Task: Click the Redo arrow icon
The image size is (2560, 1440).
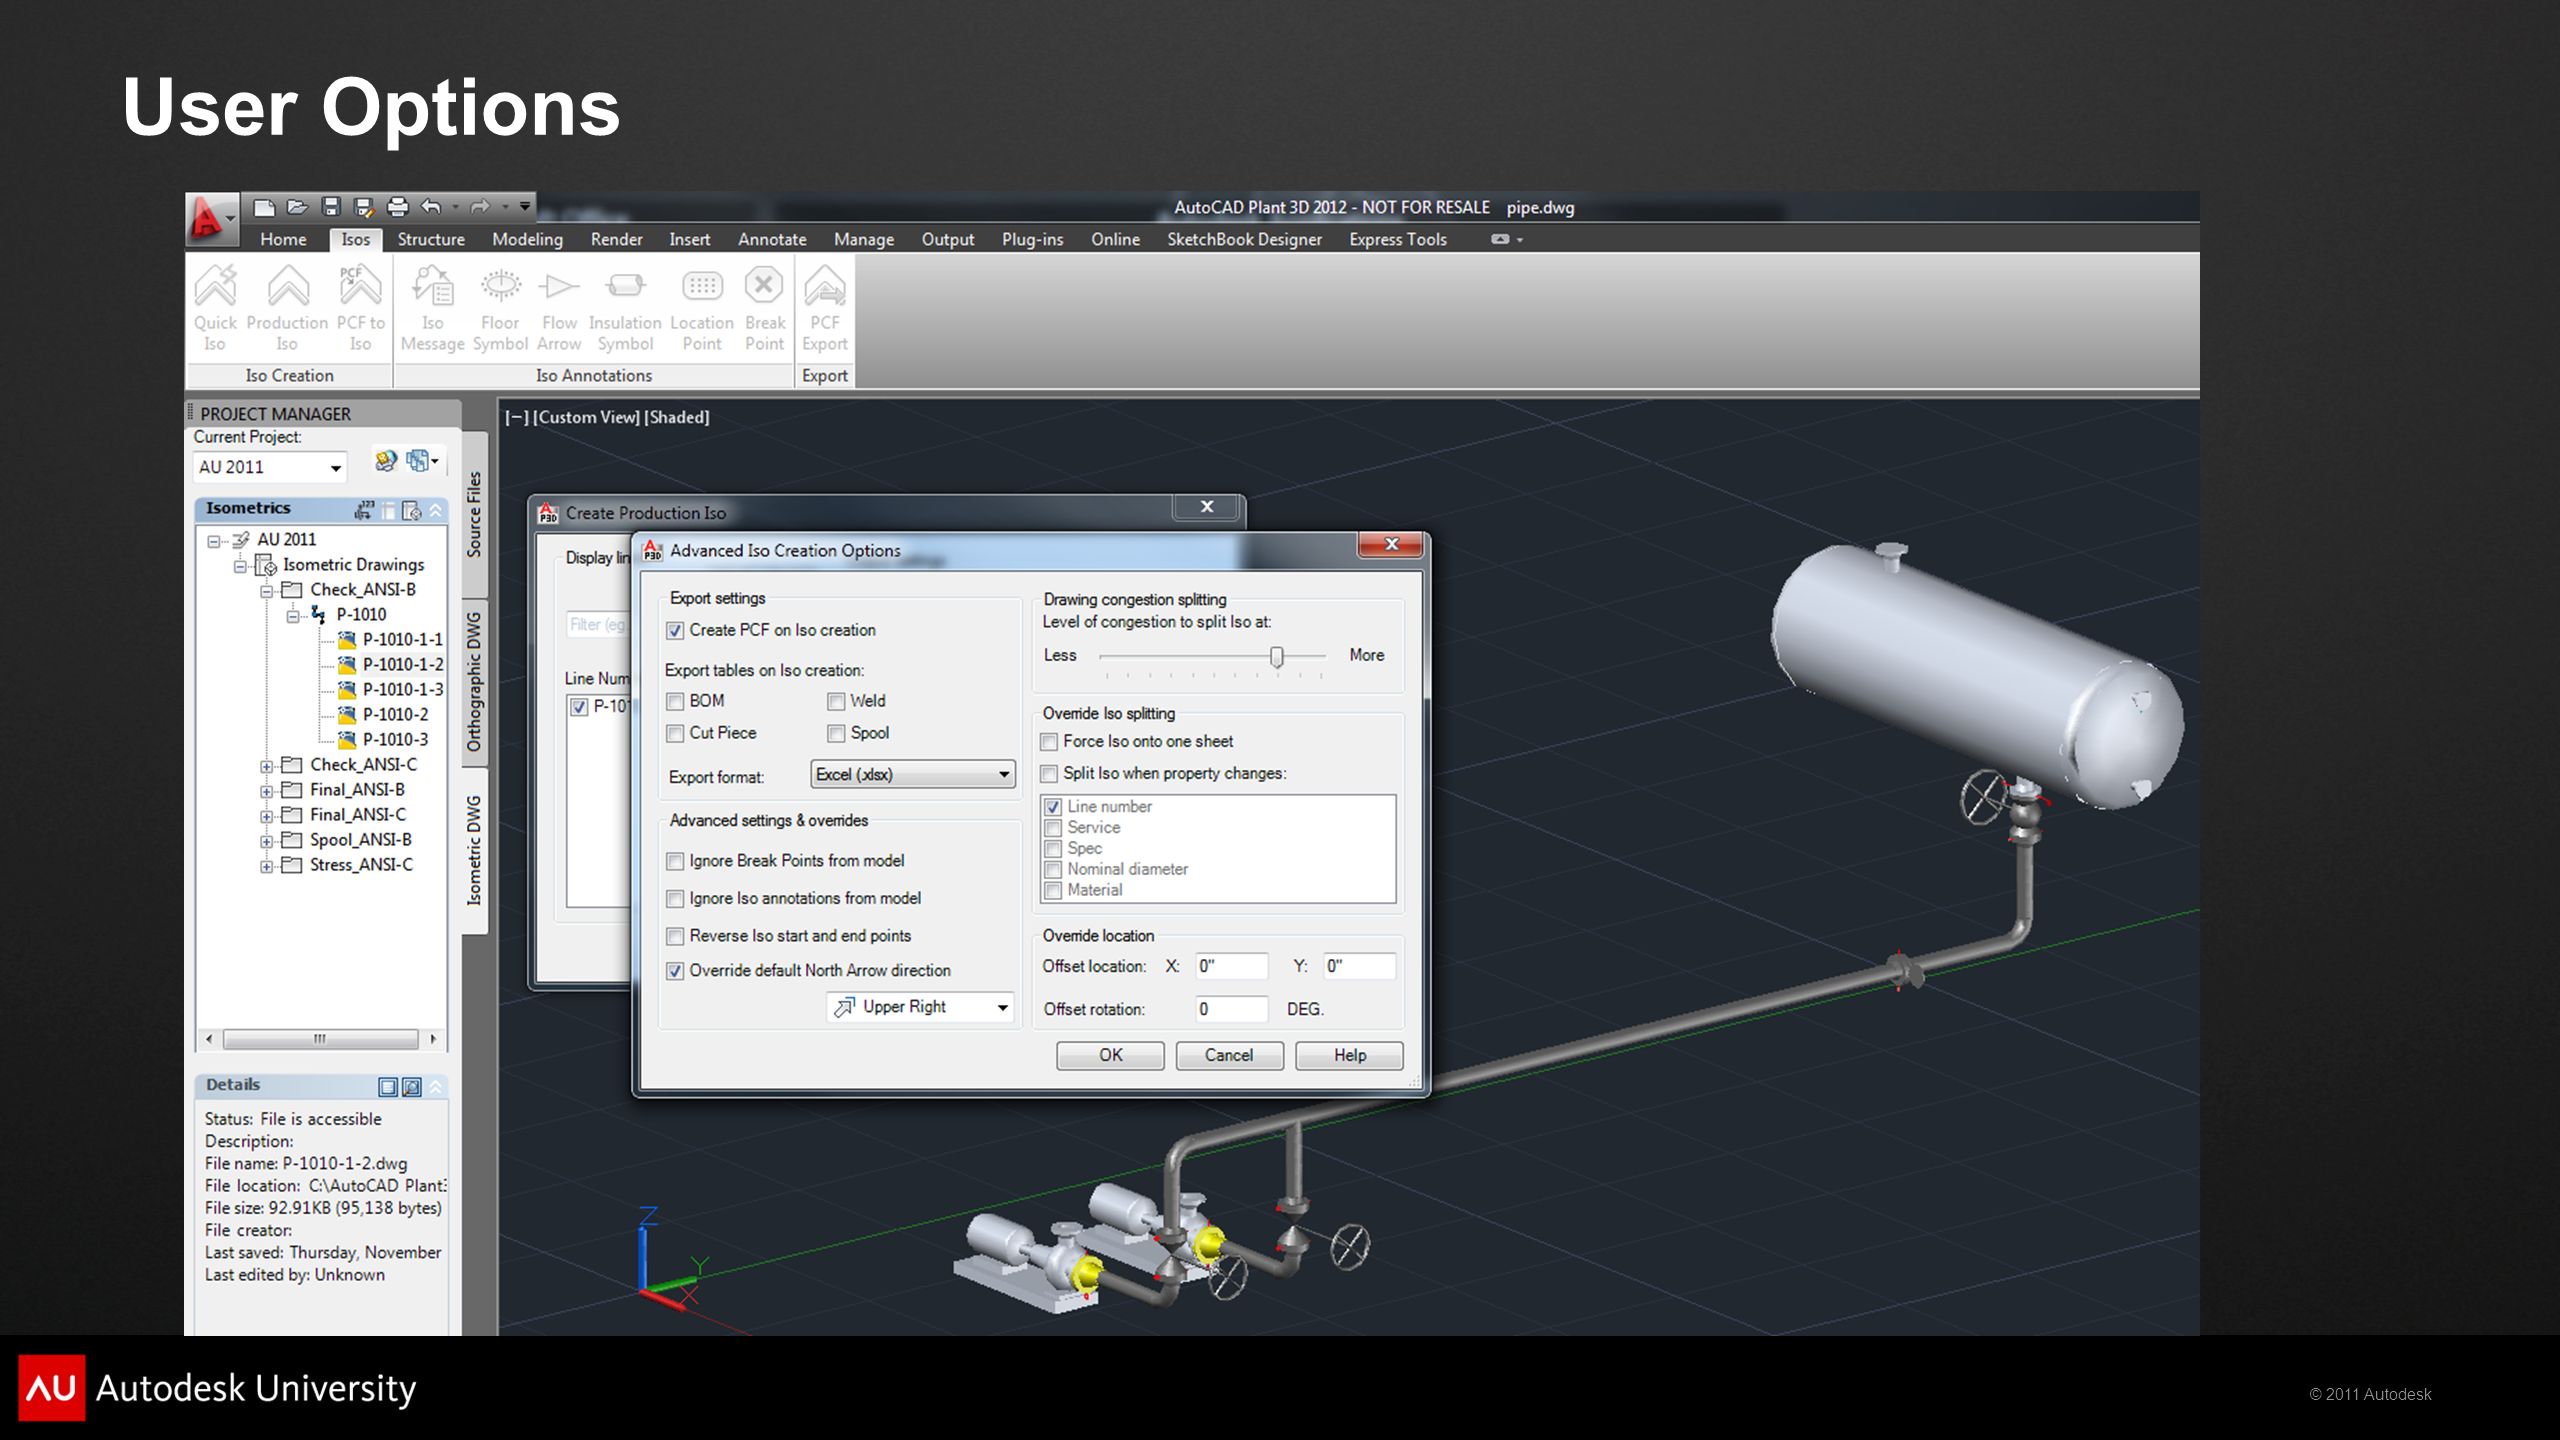Action: coord(480,207)
